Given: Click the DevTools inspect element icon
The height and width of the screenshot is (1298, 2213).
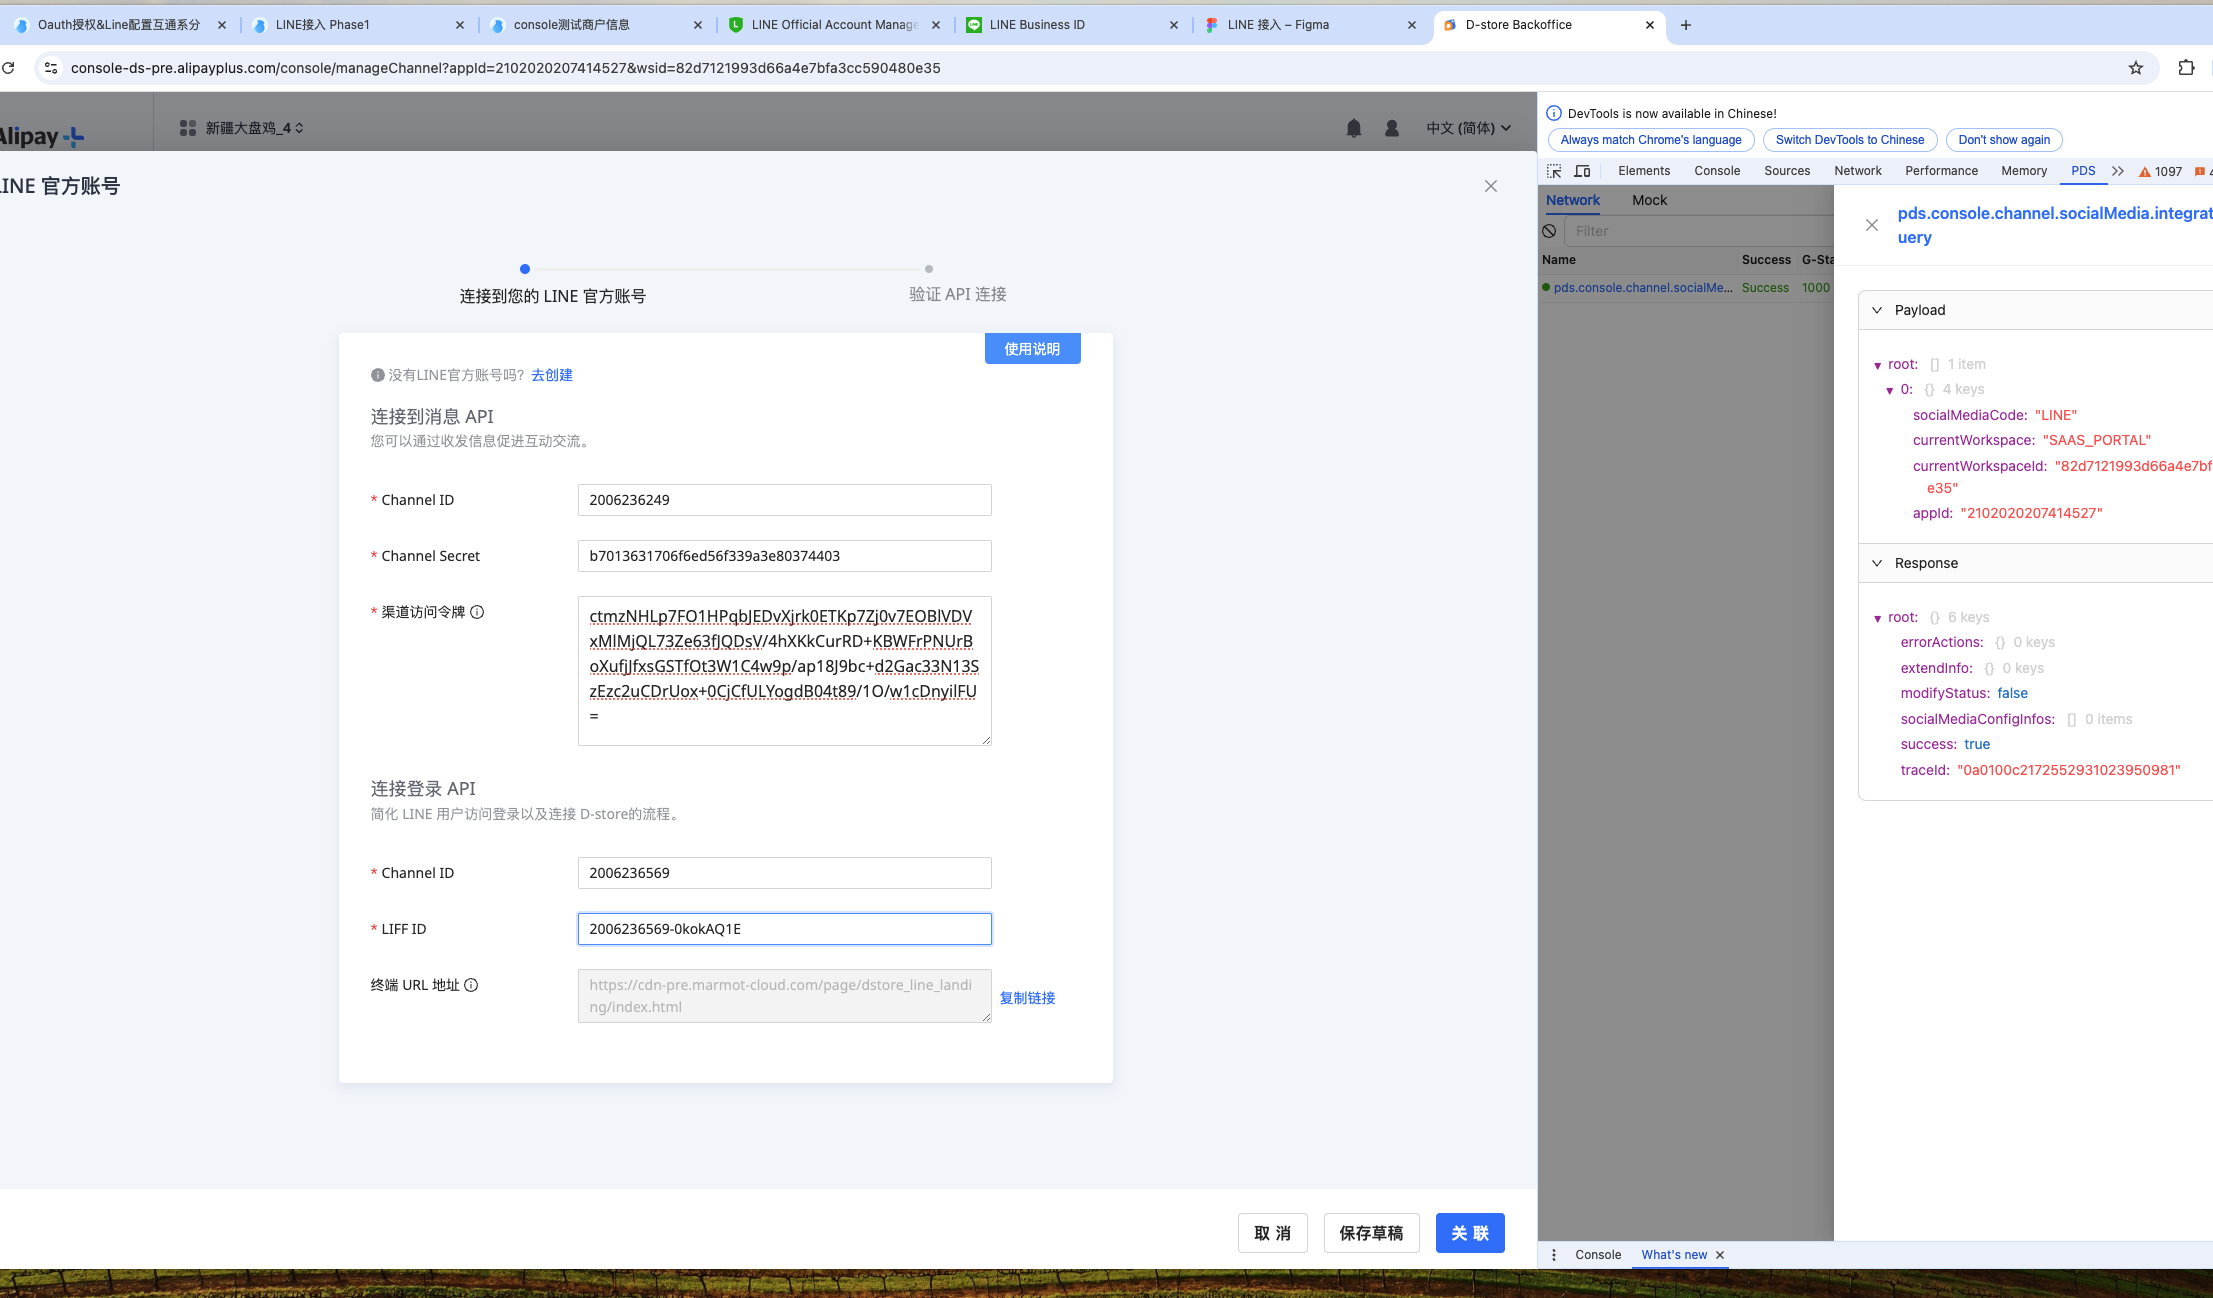Looking at the screenshot, I should (x=1554, y=171).
